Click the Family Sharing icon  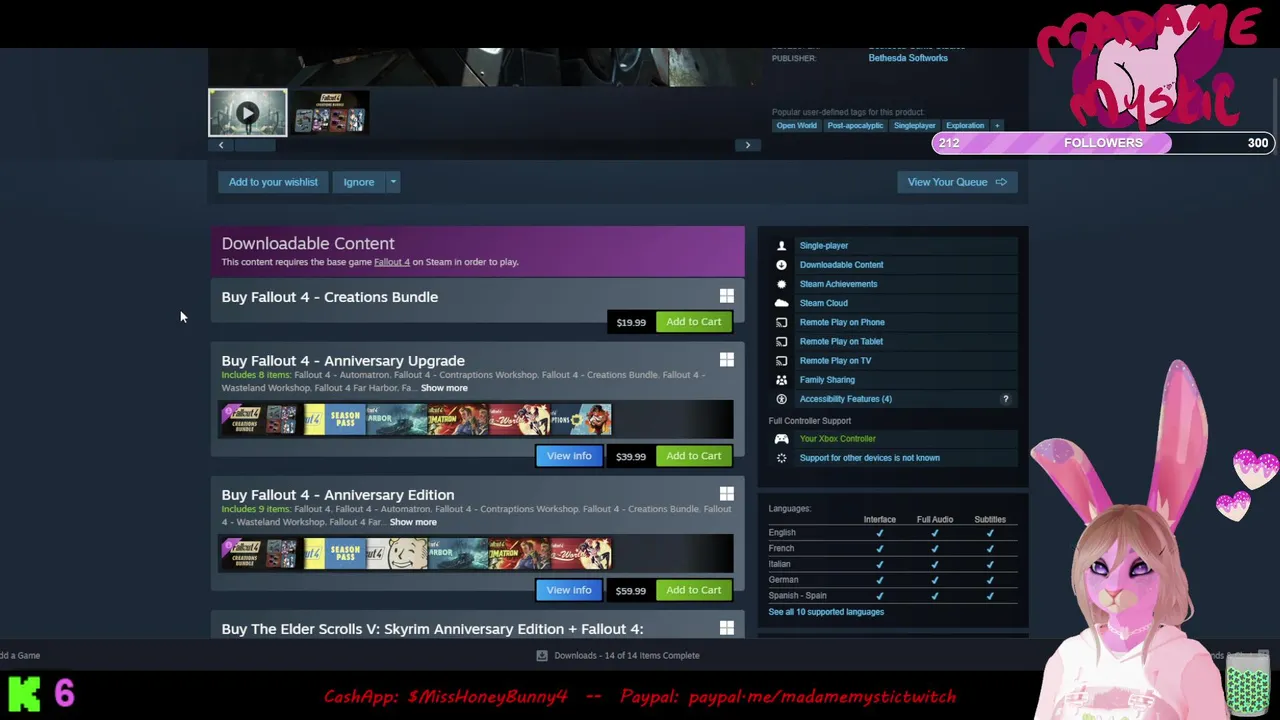click(x=781, y=380)
